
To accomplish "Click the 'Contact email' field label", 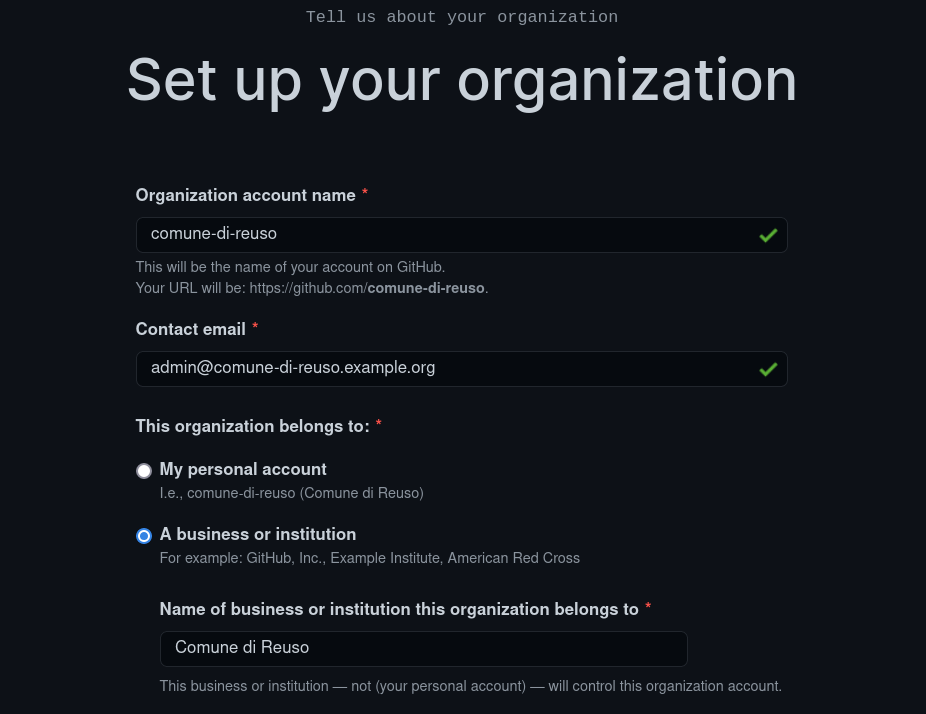I will [x=190, y=329].
